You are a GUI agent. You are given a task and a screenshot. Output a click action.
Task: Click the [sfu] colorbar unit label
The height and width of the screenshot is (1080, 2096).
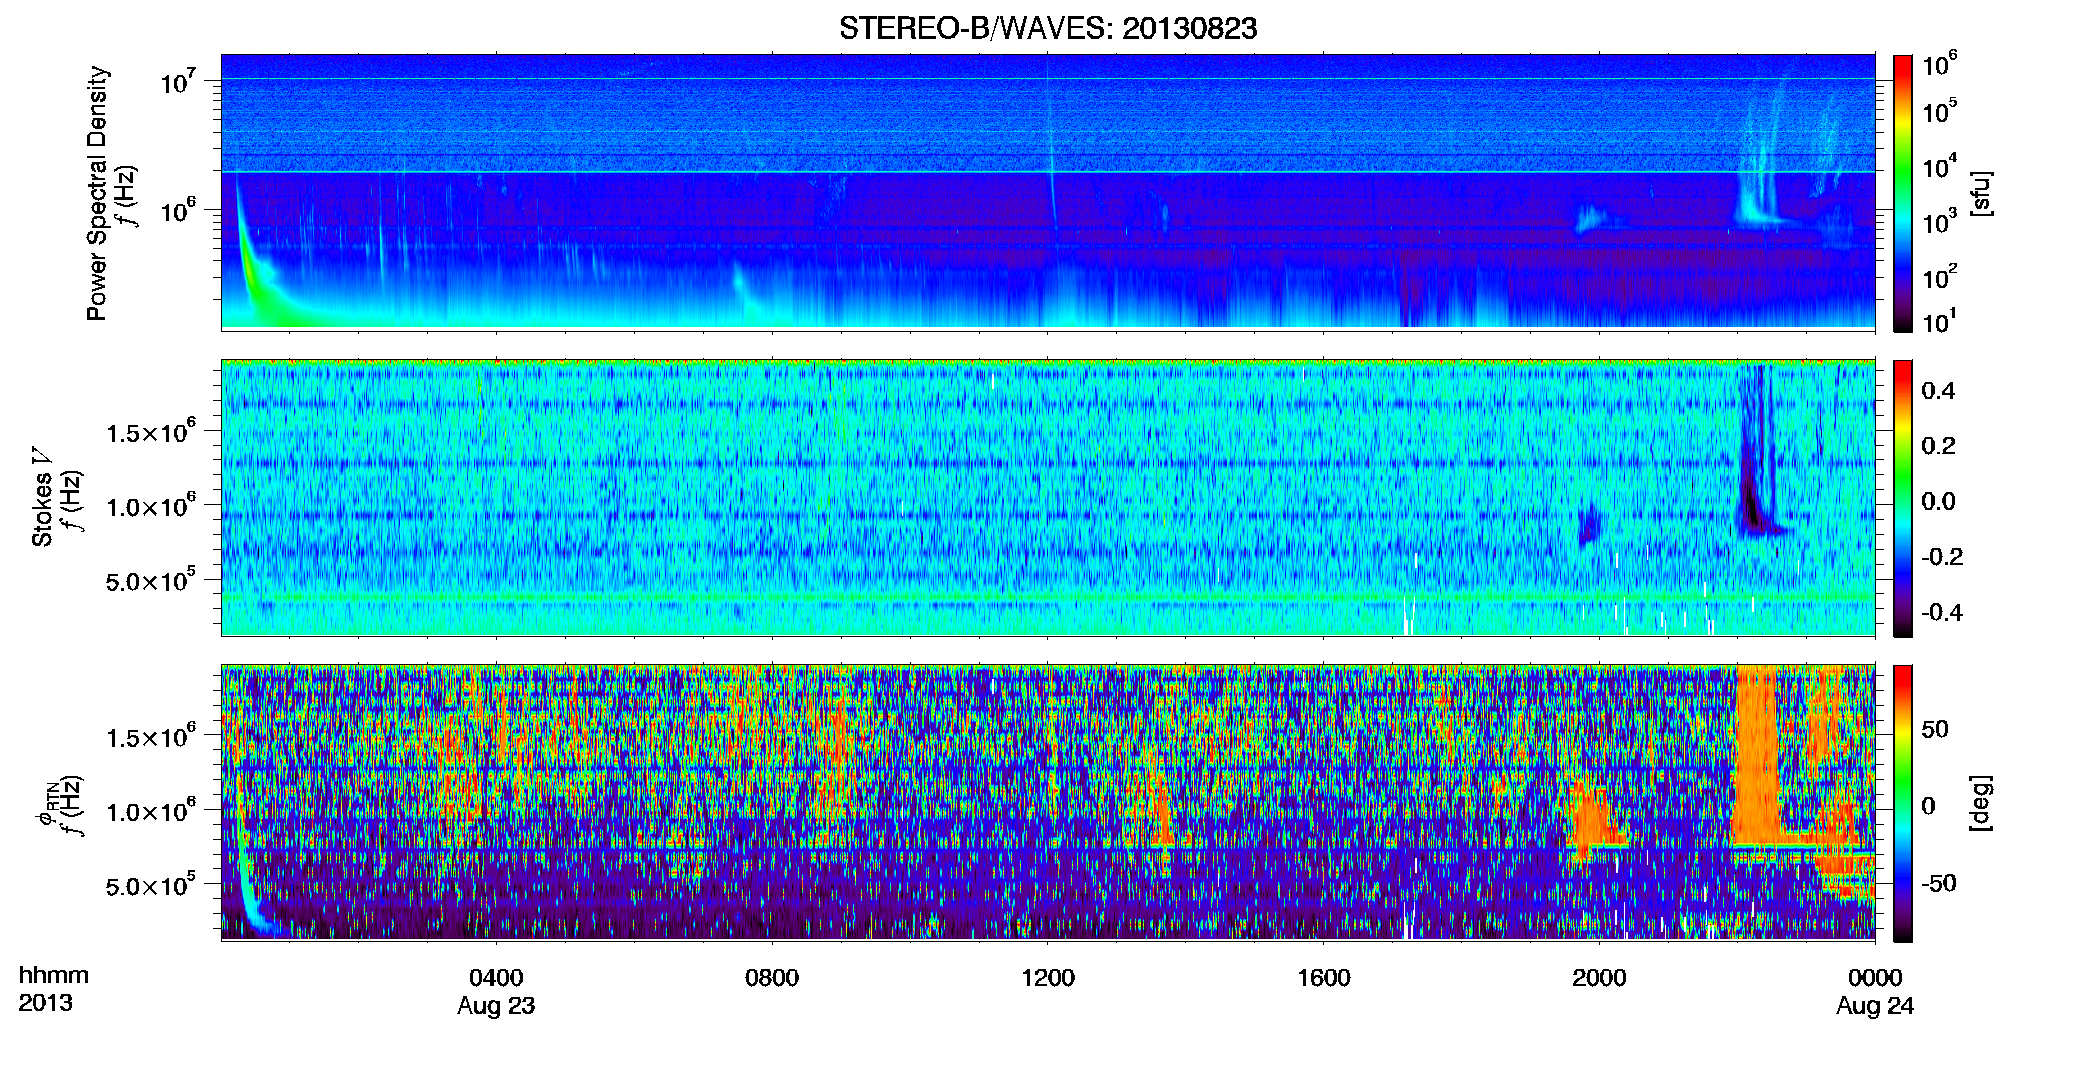(x=1980, y=193)
